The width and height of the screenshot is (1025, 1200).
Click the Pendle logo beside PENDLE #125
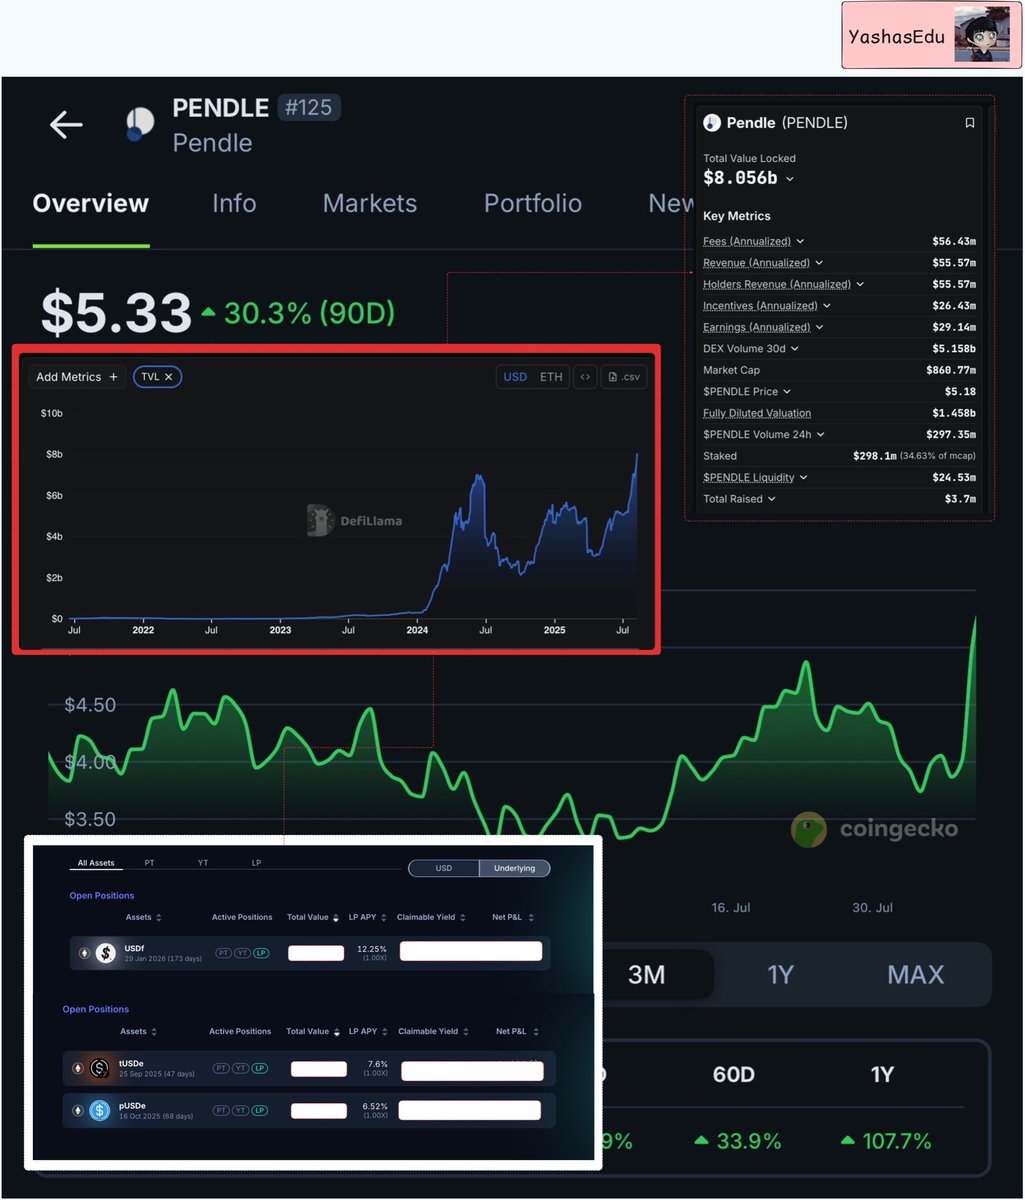[x=140, y=123]
